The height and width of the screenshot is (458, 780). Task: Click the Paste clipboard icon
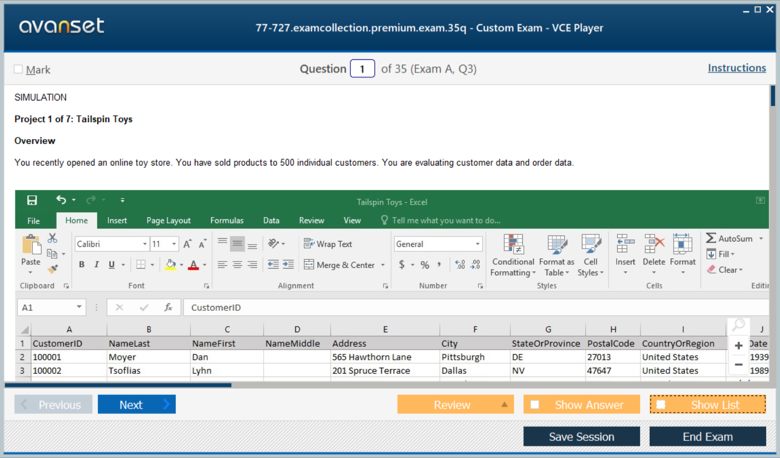[31, 246]
